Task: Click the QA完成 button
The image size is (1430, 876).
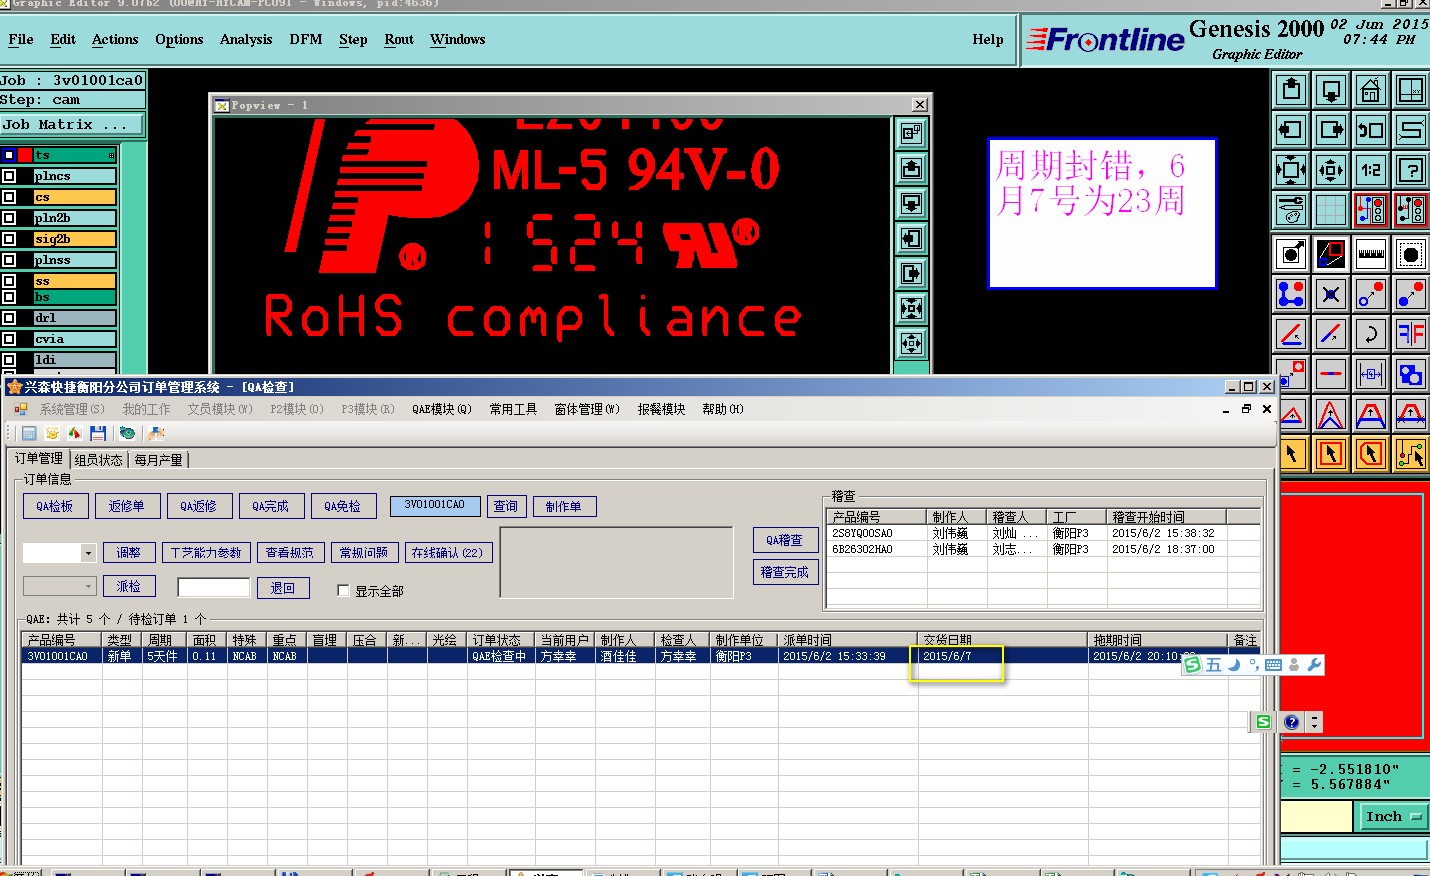Action: tap(270, 506)
